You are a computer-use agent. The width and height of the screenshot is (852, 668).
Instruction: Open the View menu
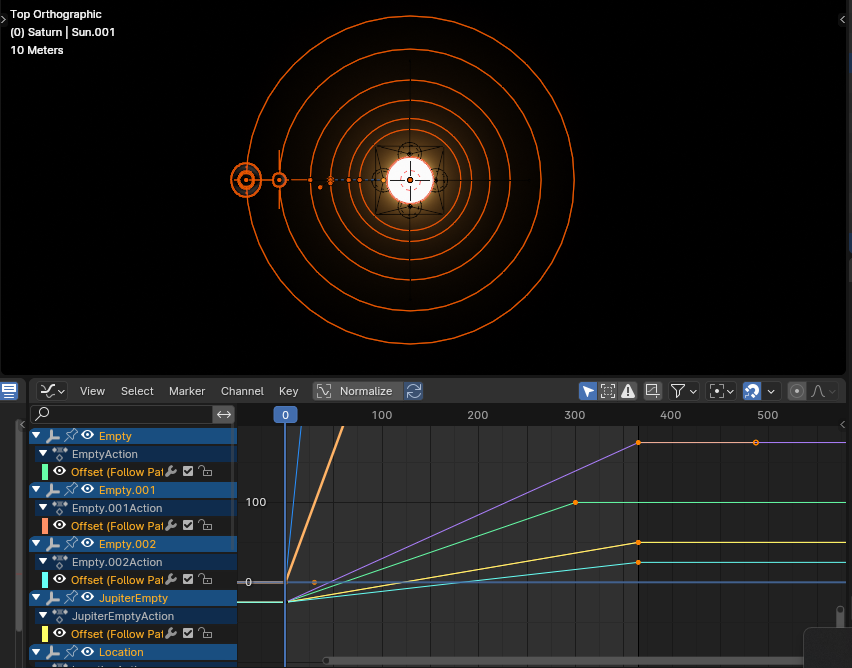pos(92,391)
